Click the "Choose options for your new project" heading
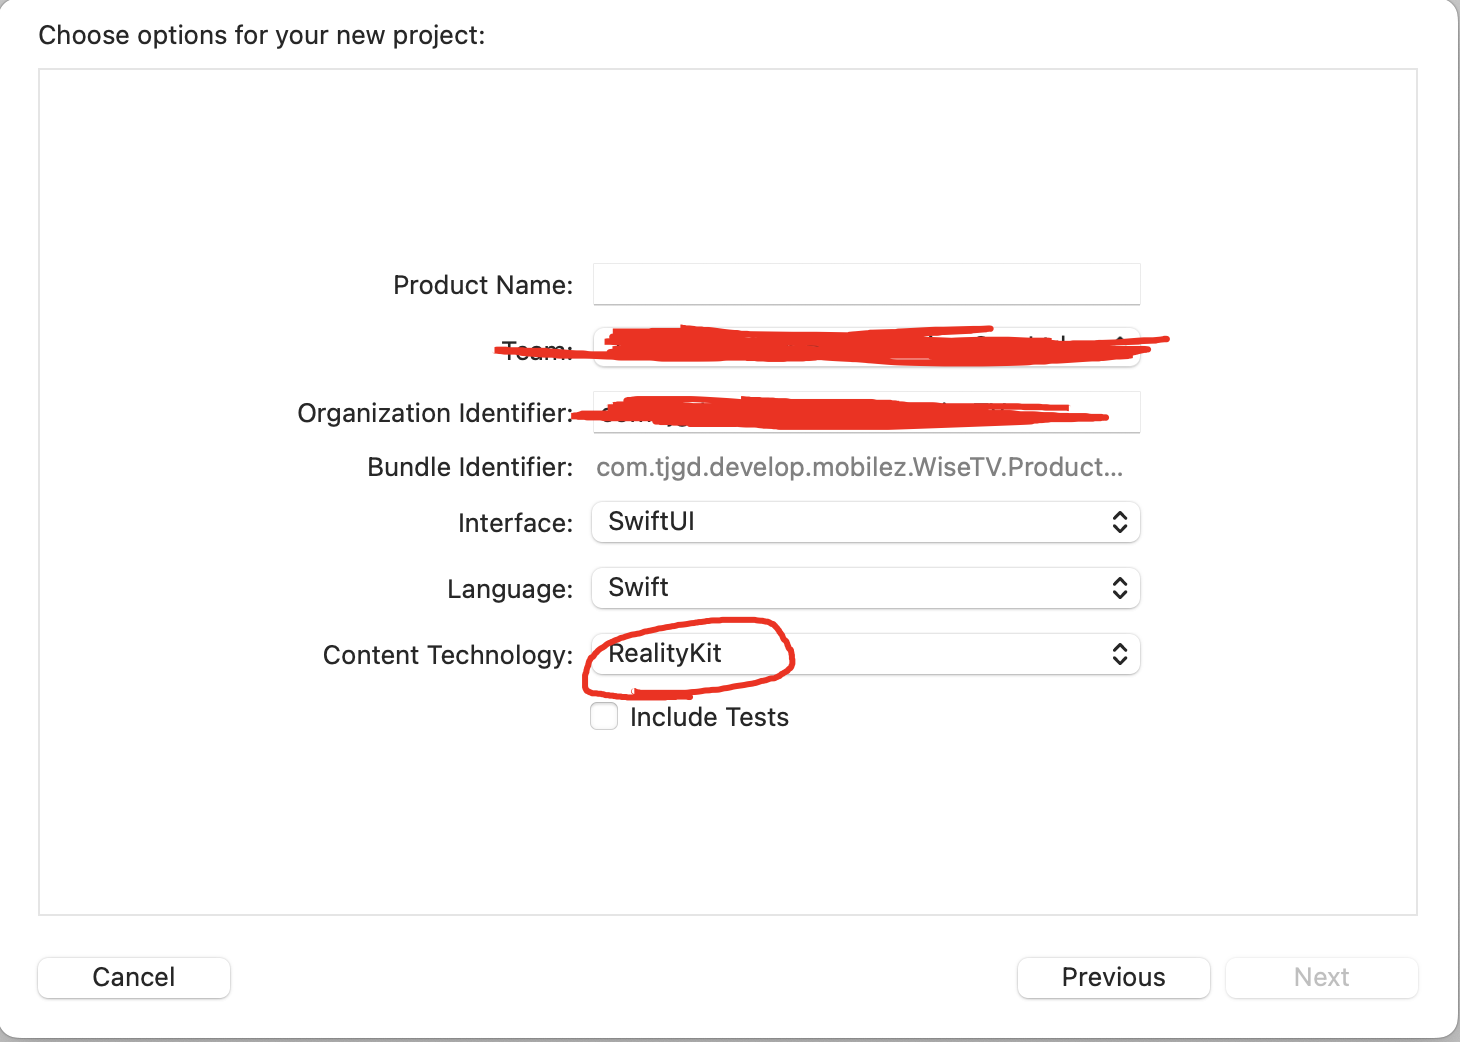This screenshot has height=1042, width=1460. coord(262,35)
